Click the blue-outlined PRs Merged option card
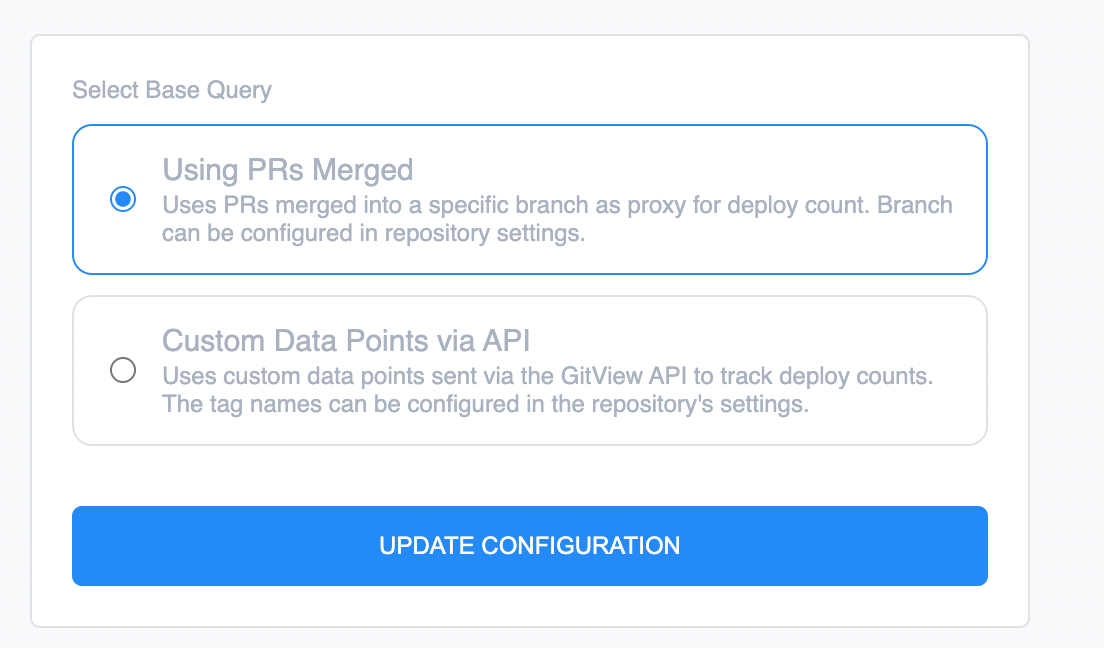 [x=529, y=199]
